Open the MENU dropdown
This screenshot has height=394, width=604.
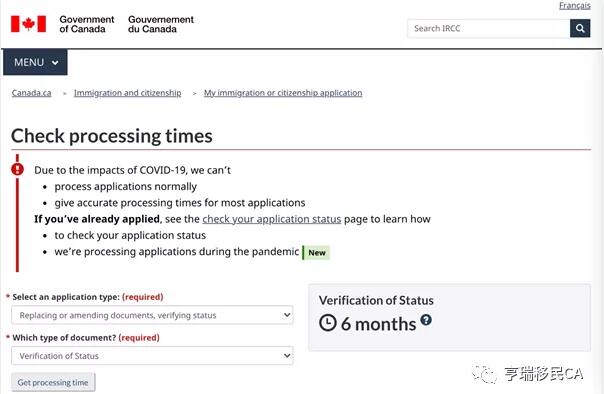tap(35, 62)
